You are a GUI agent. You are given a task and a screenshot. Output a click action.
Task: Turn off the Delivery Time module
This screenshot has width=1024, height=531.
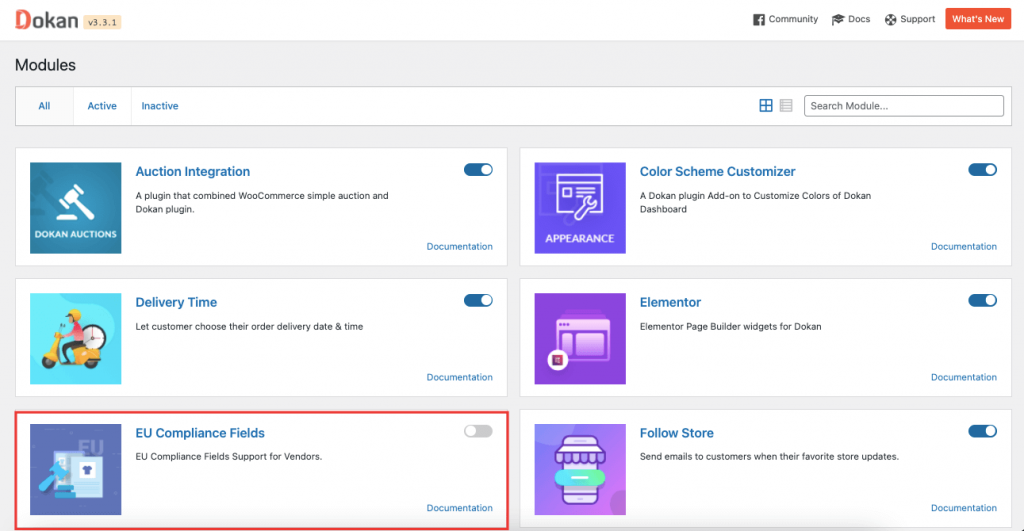(x=478, y=300)
